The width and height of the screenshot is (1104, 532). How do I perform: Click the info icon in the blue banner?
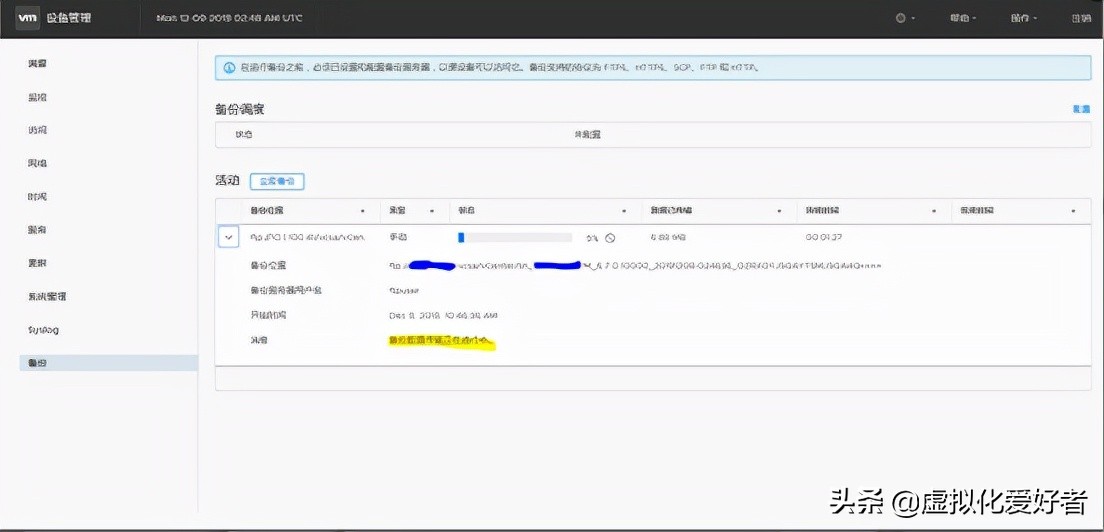tap(229, 68)
